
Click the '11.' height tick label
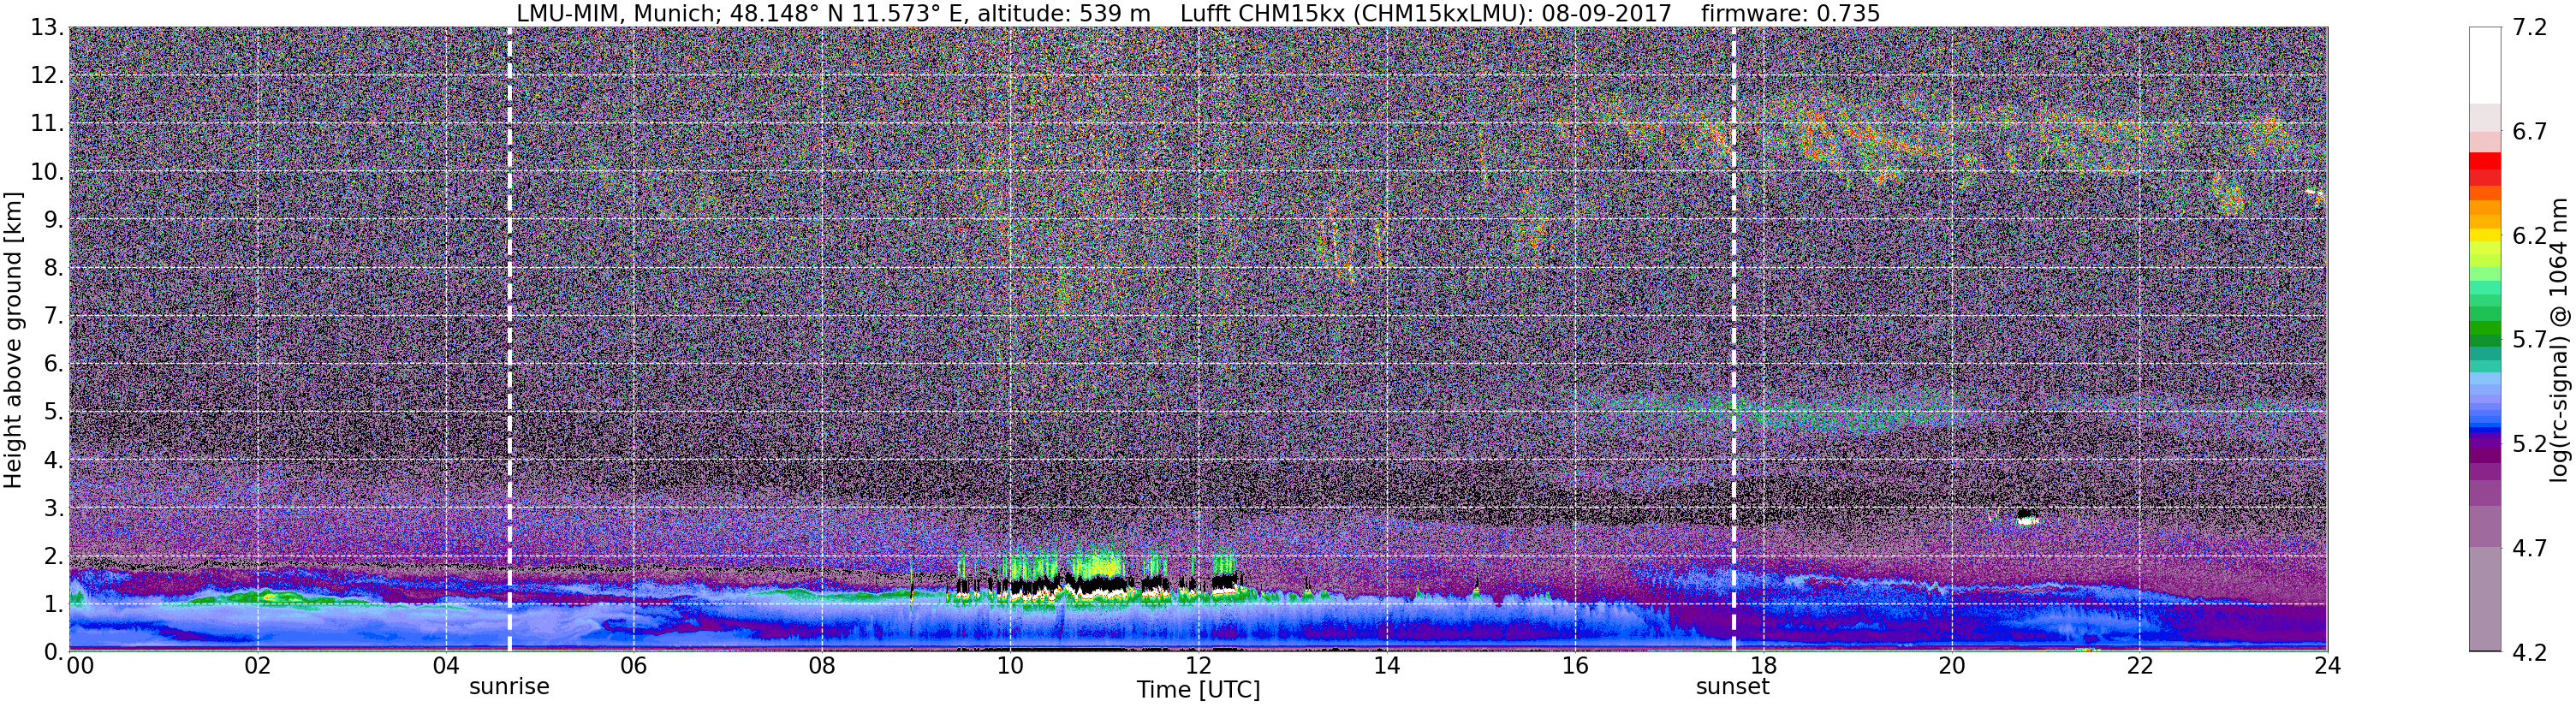(46, 123)
